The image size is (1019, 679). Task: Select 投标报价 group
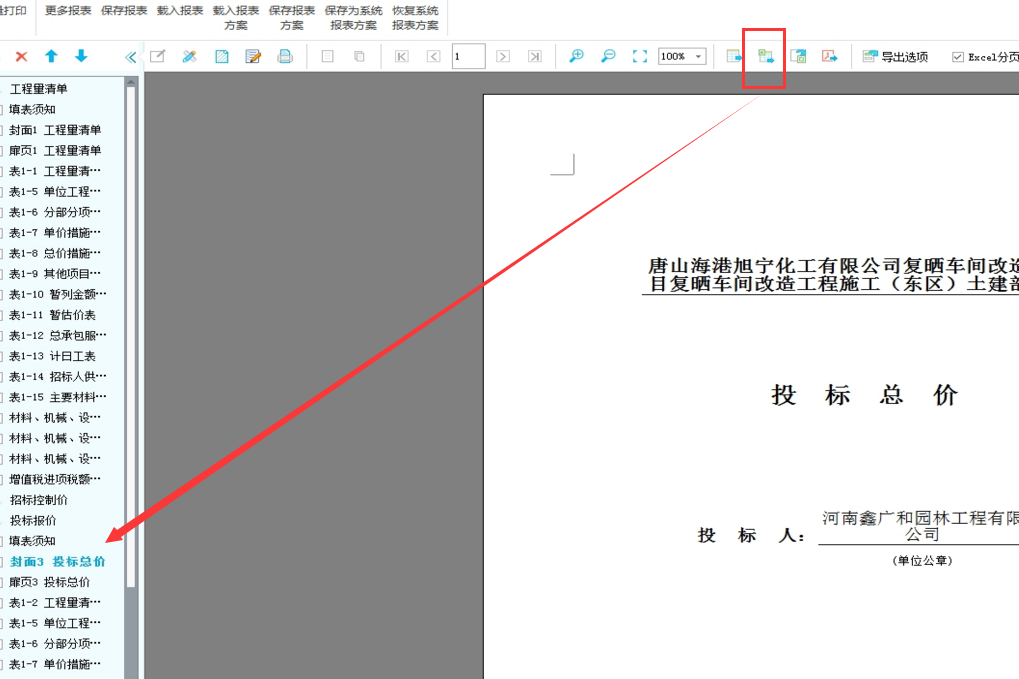(33, 520)
